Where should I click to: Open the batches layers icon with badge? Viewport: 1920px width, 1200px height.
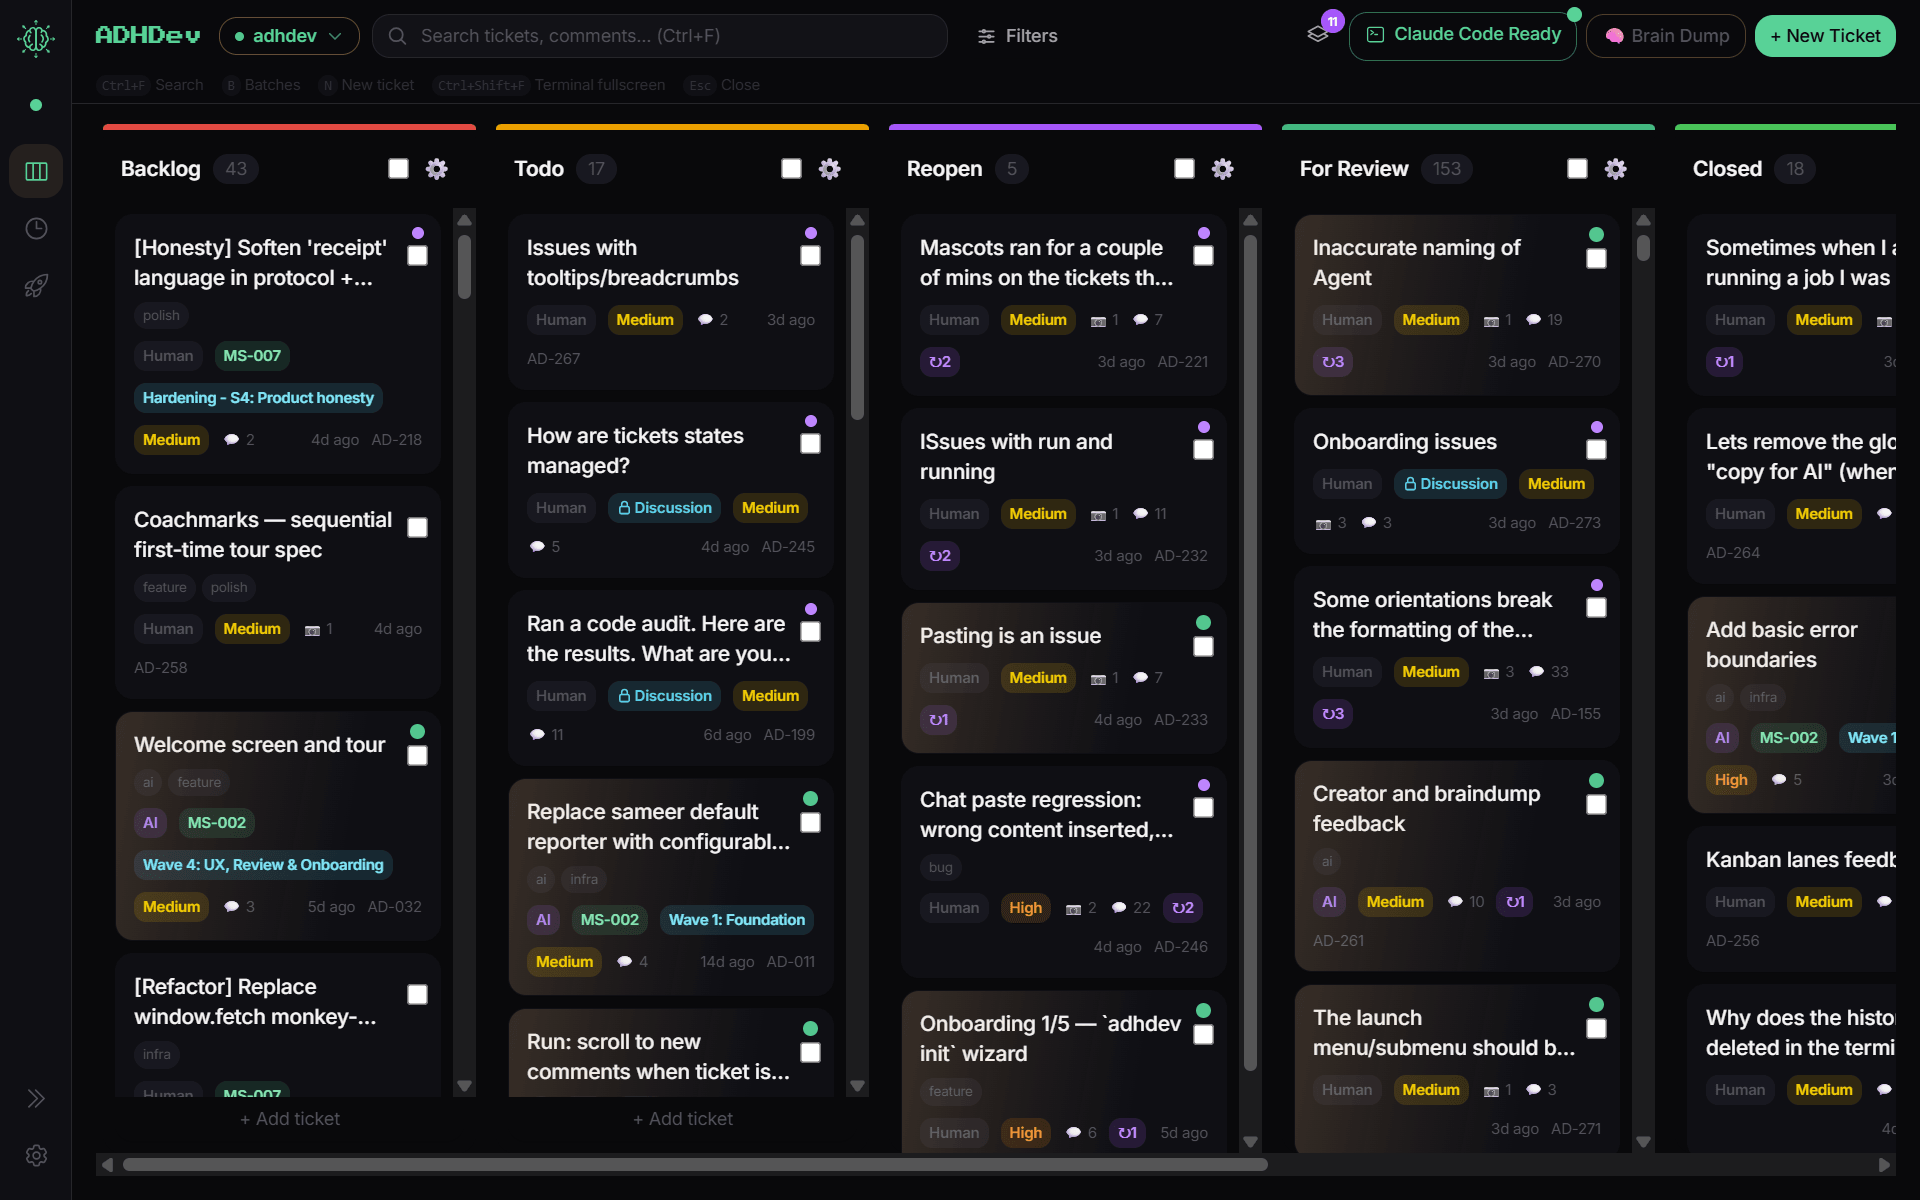tap(1319, 34)
